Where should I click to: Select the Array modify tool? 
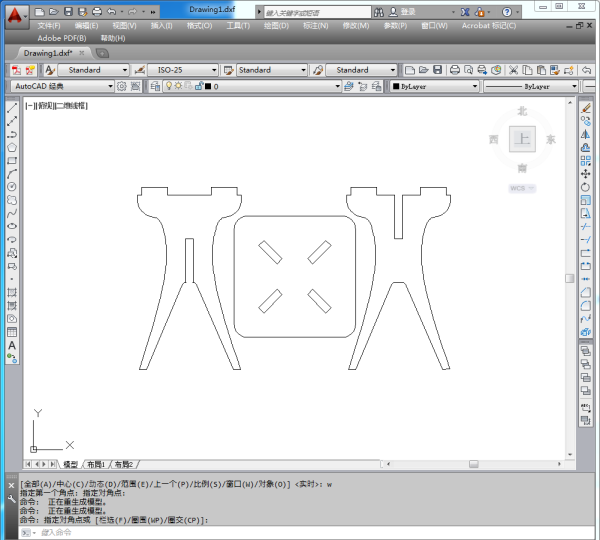585,161
